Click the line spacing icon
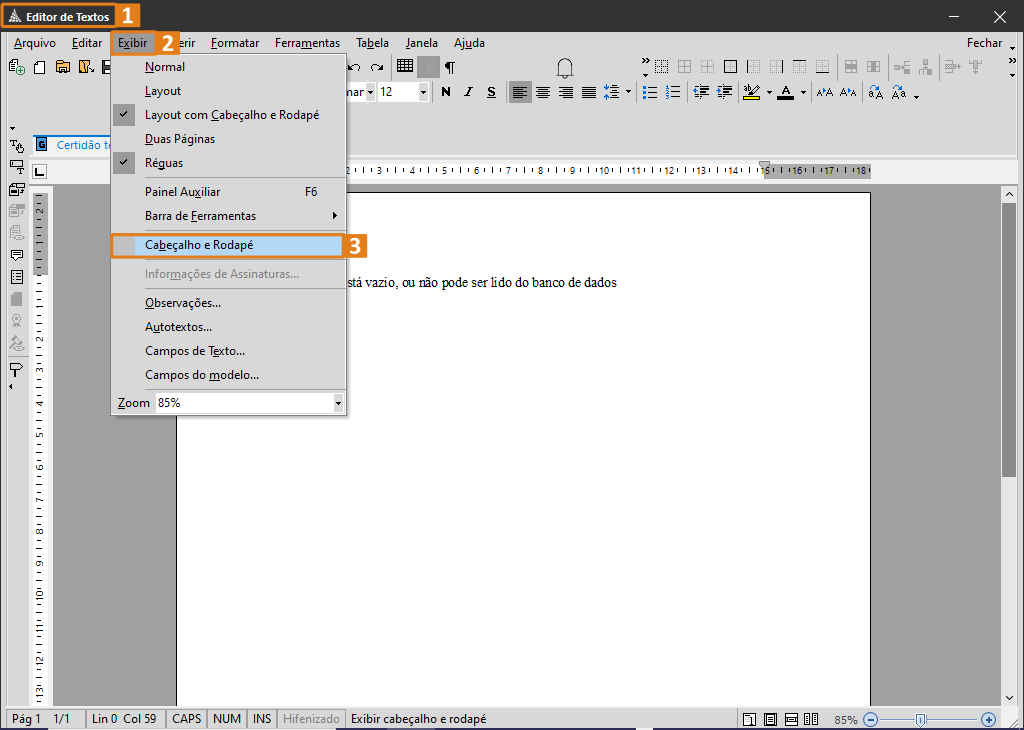 611,92
